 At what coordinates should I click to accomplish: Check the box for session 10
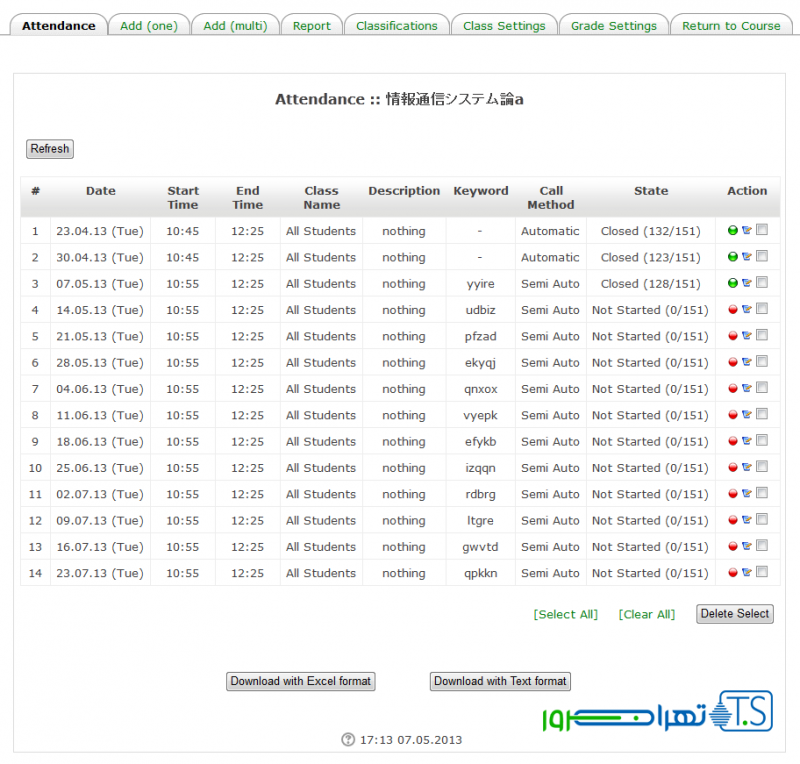coord(762,466)
